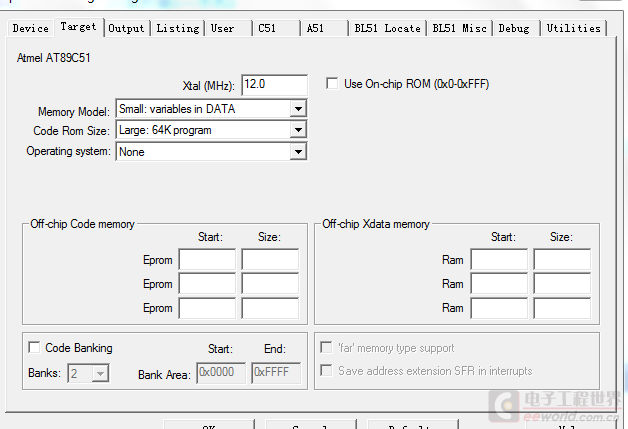The height and width of the screenshot is (429, 628).
Task: Click first Ram Start field
Action: (x=499, y=260)
